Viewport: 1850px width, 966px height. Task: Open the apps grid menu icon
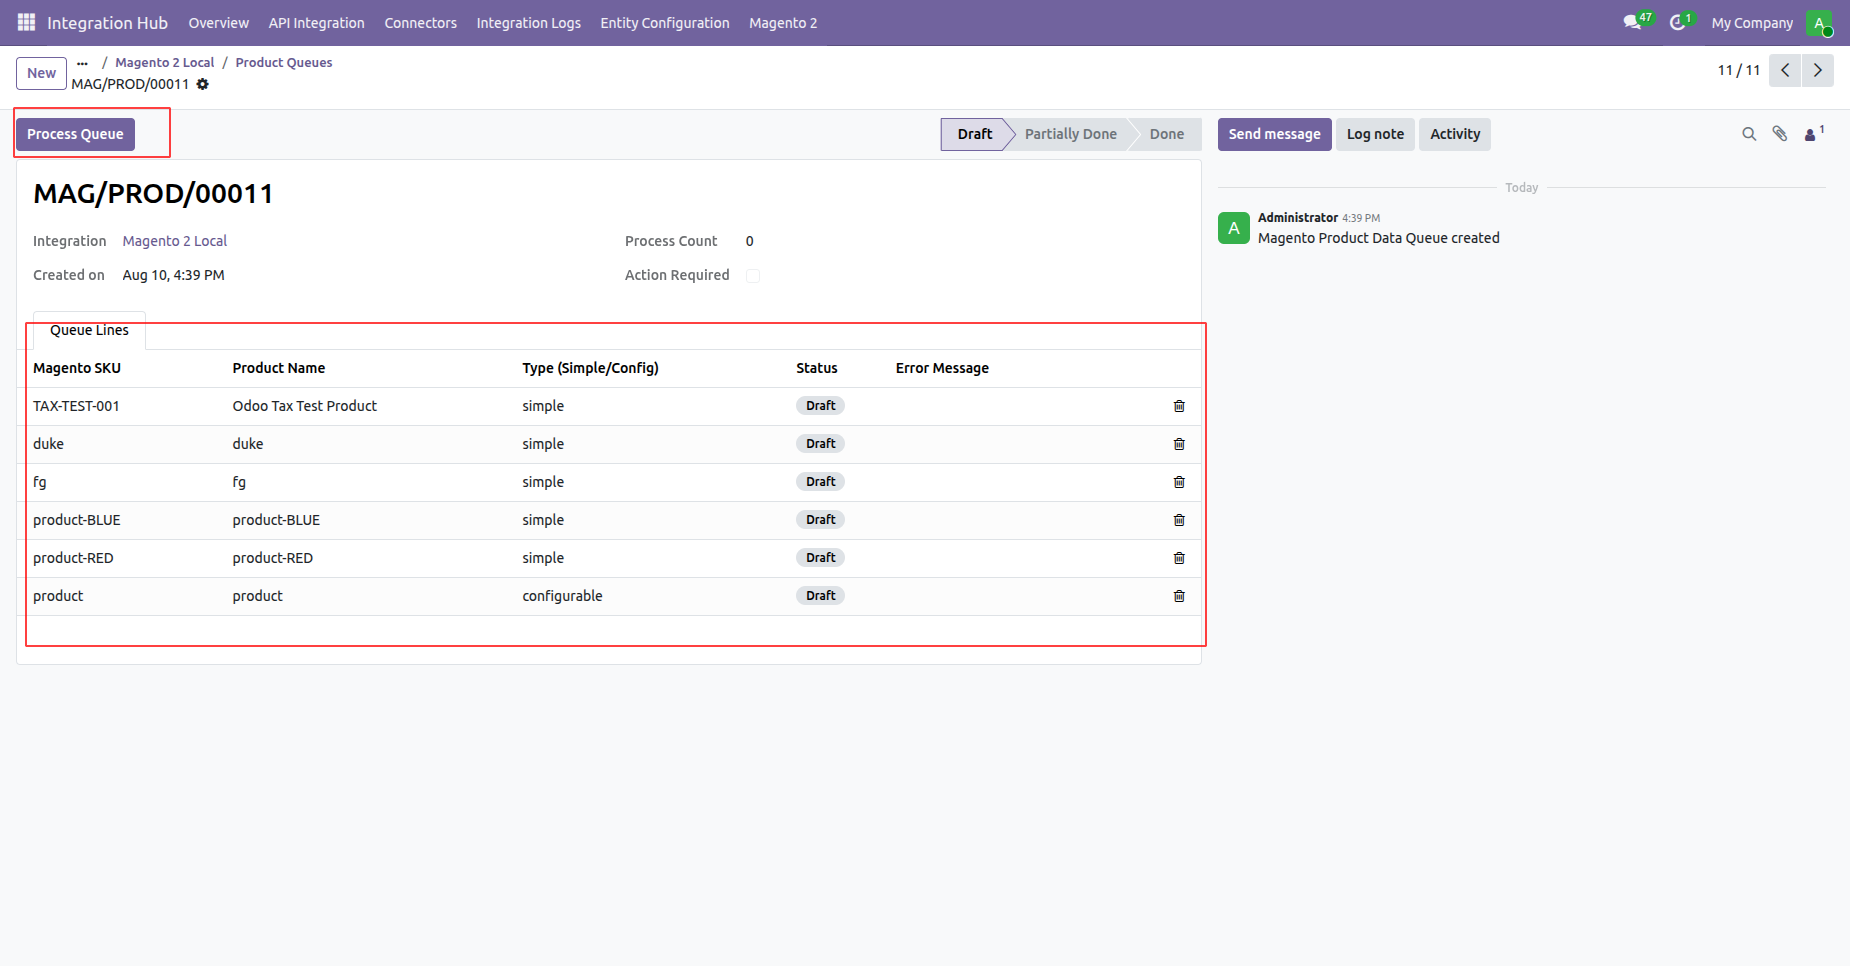coord(26,22)
